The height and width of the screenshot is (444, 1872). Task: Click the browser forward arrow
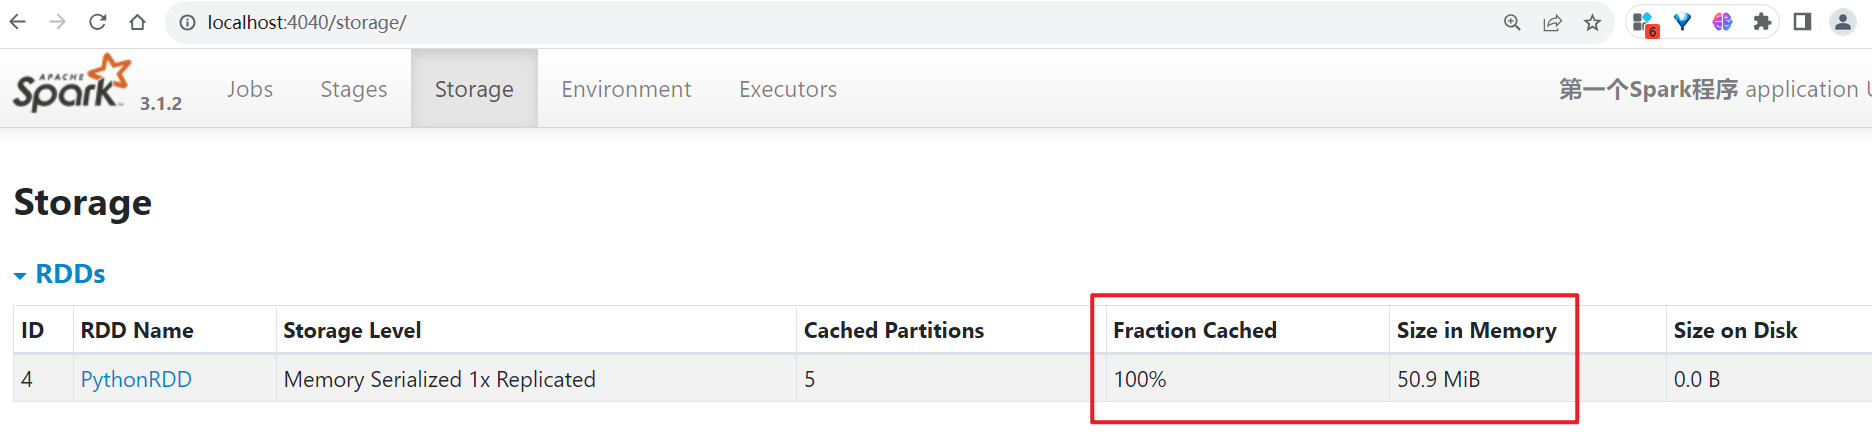58,22
